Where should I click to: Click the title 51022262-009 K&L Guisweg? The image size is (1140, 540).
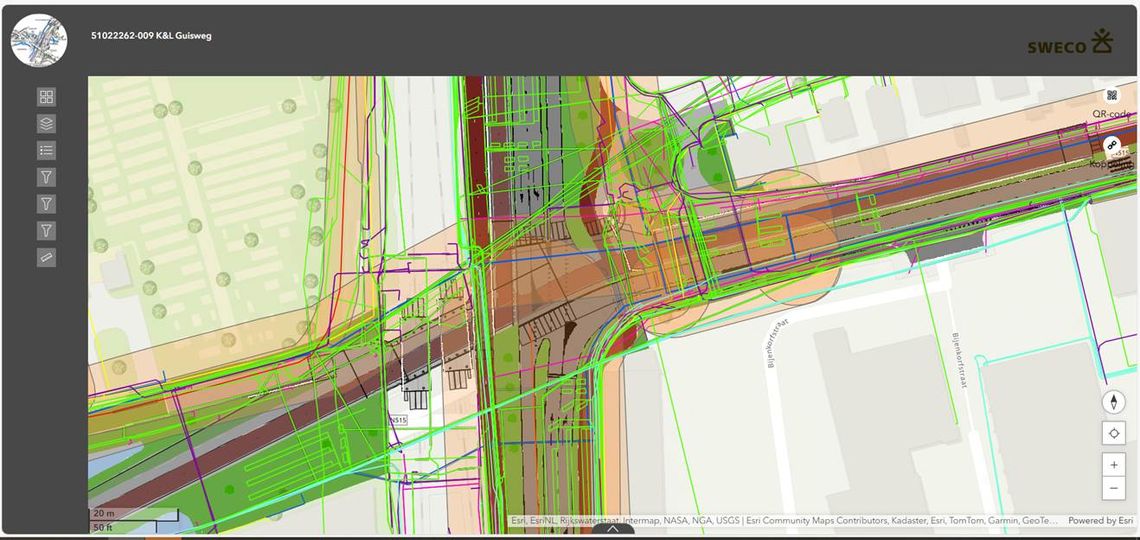click(151, 36)
